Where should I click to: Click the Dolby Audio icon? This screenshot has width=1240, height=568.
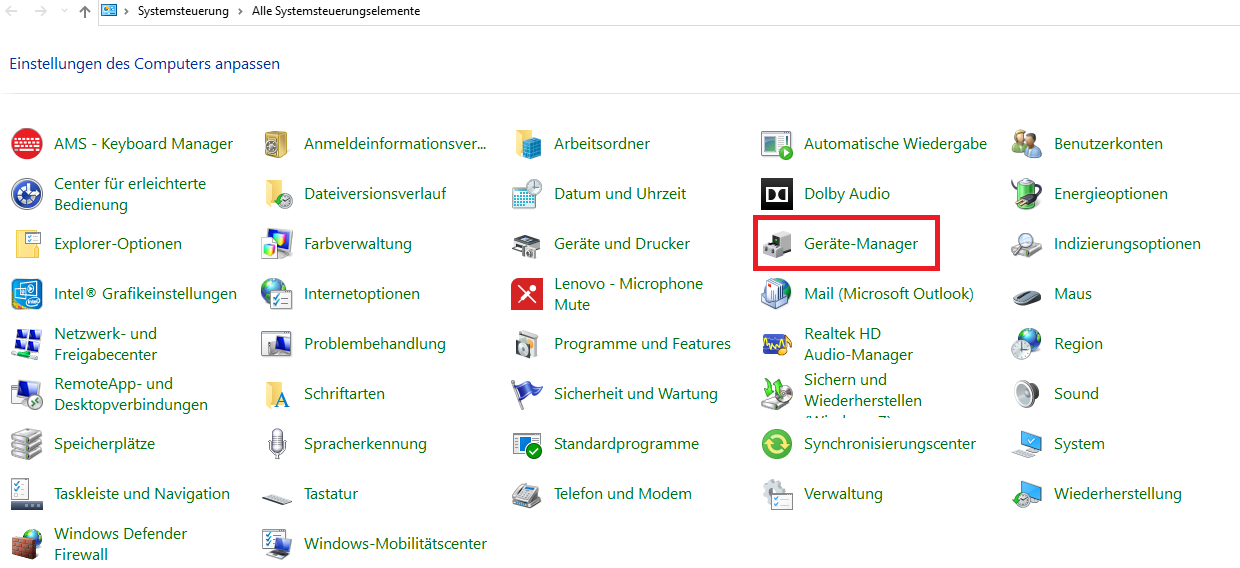click(x=777, y=194)
